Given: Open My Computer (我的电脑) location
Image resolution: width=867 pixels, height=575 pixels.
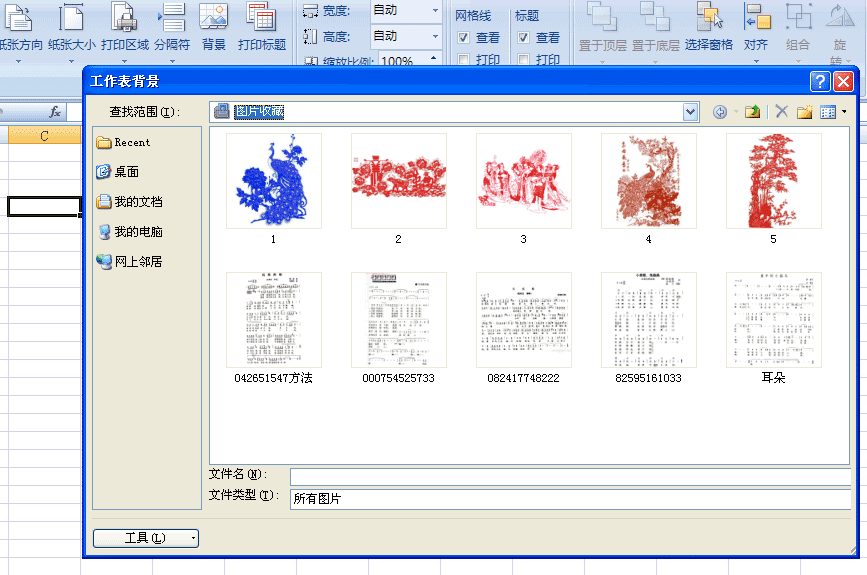Looking at the screenshot, I should tap(129, 232).
